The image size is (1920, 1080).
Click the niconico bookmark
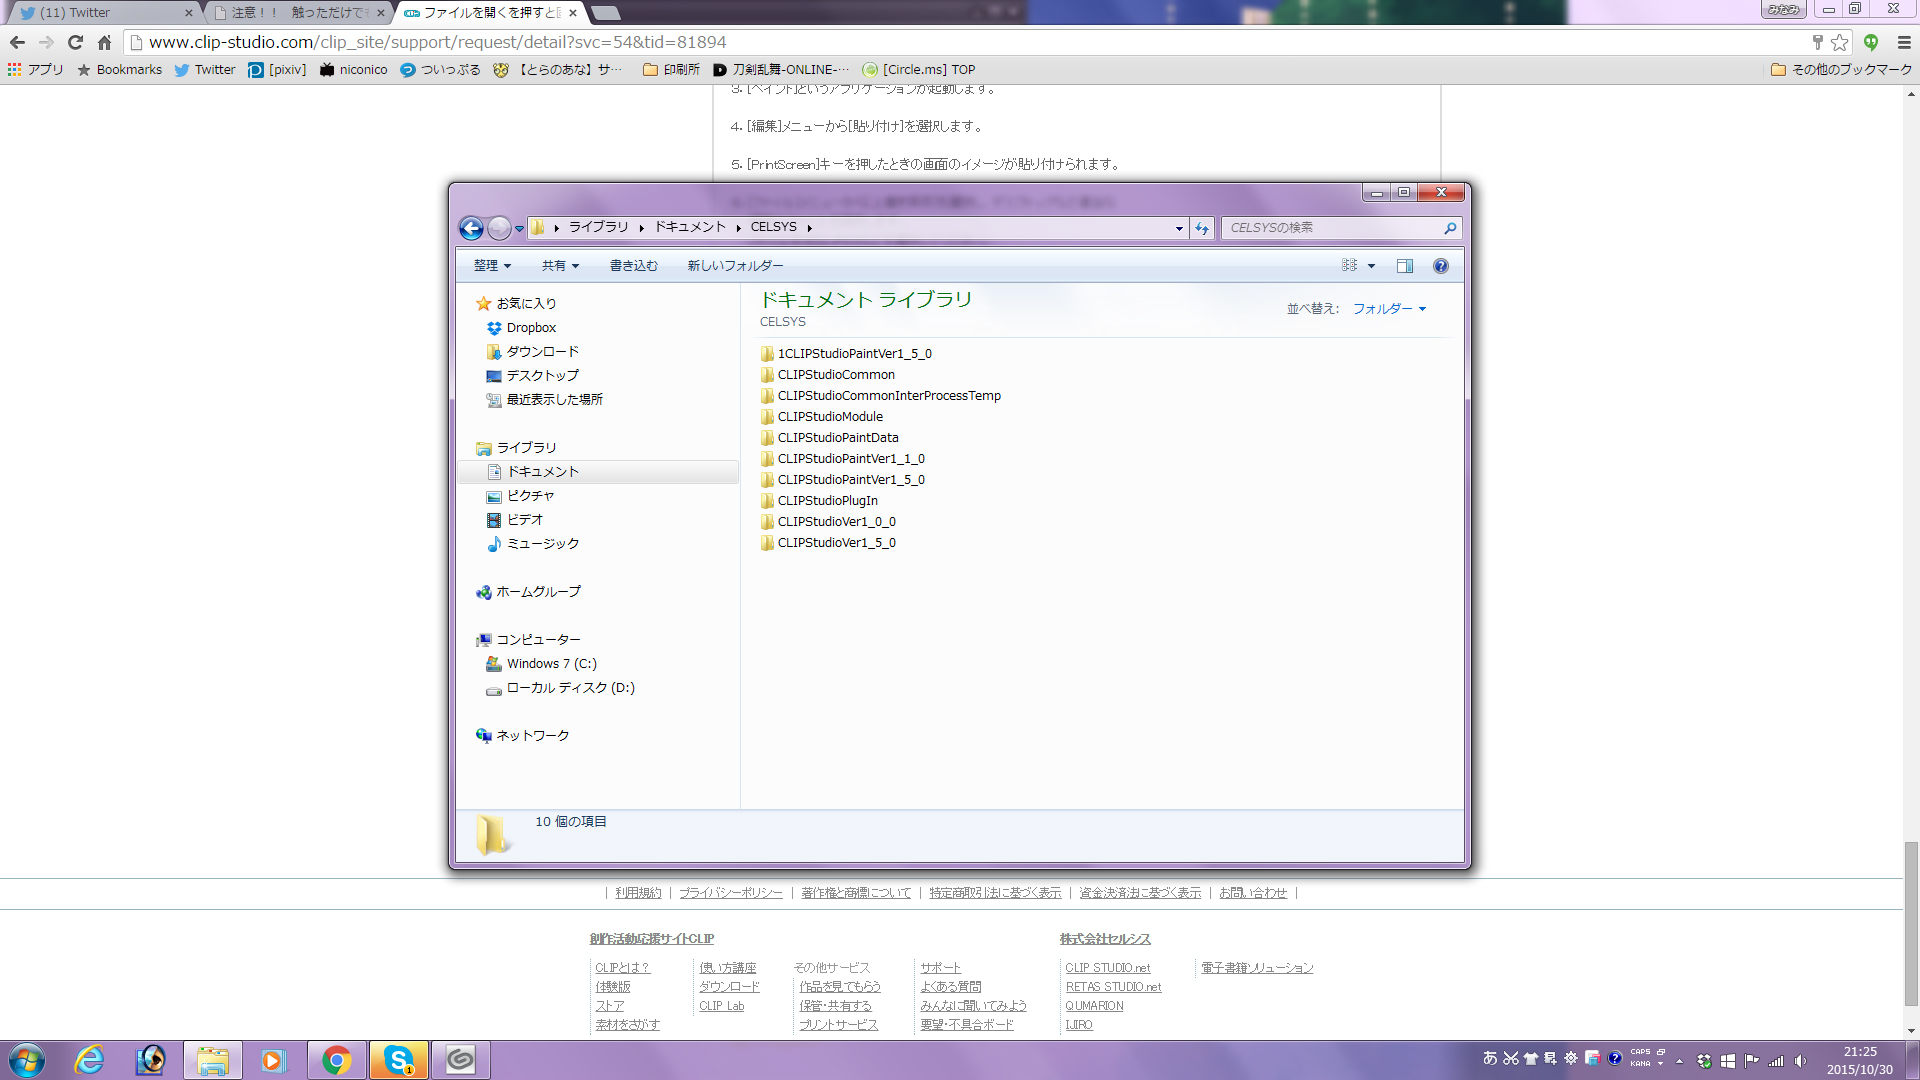[x=354, y=70]
